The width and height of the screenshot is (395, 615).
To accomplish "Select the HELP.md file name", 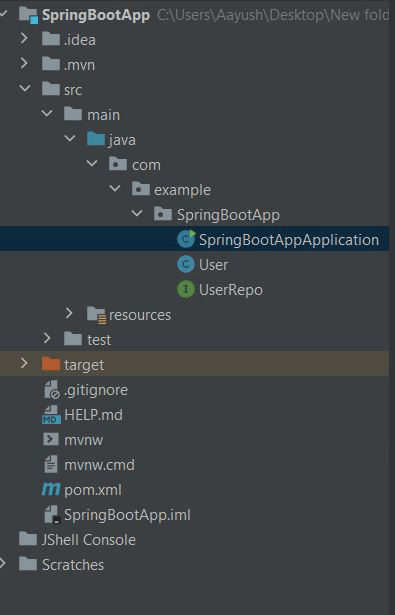I will click(x=93, y=415).
